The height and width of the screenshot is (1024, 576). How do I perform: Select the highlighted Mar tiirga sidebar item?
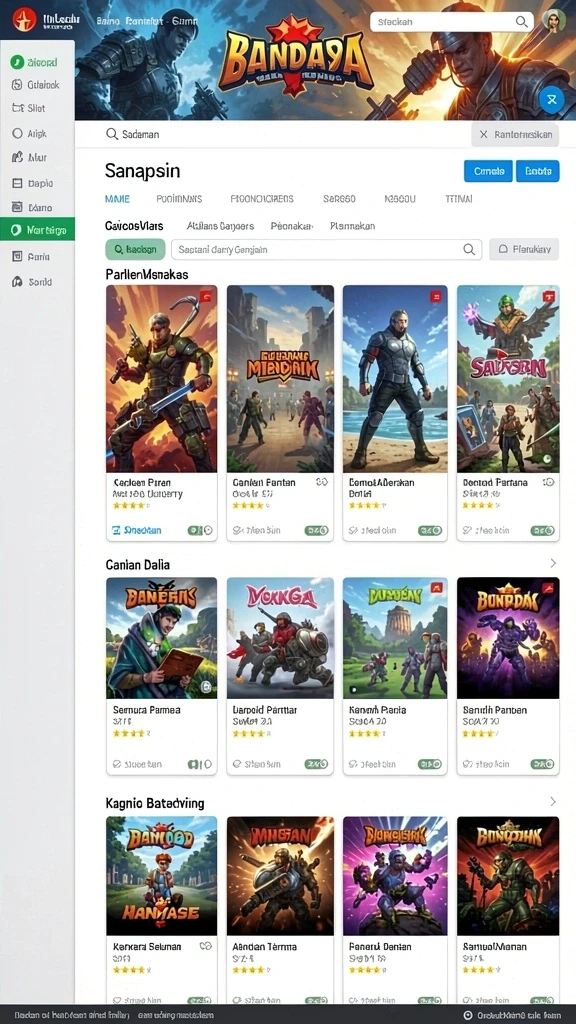pyautogui.click(x=37, y=230)
